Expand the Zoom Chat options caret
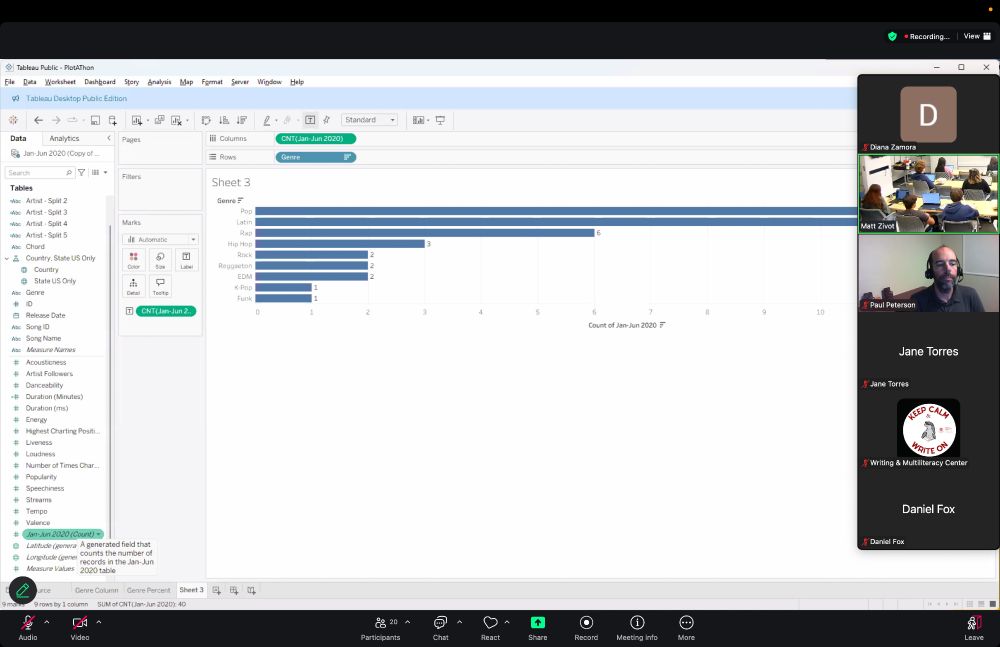This screenshot has width=1000, height=647. tap(460, 621)
